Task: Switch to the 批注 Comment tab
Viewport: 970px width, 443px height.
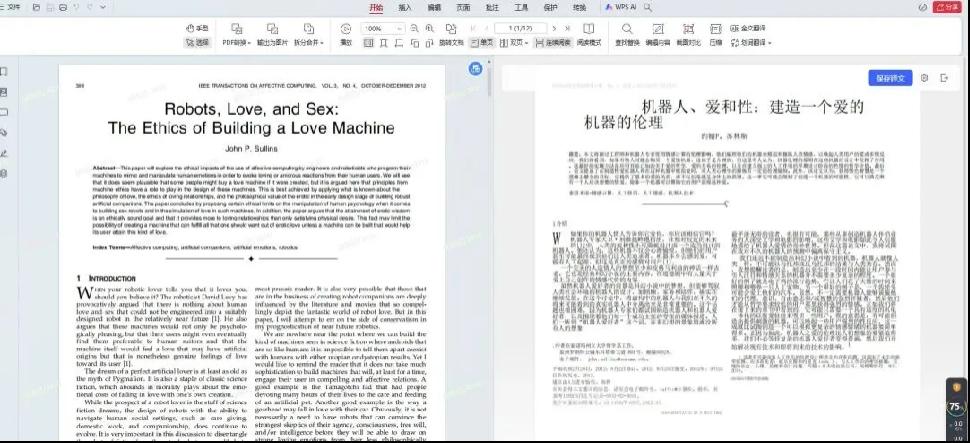Action: pos(492,7)
